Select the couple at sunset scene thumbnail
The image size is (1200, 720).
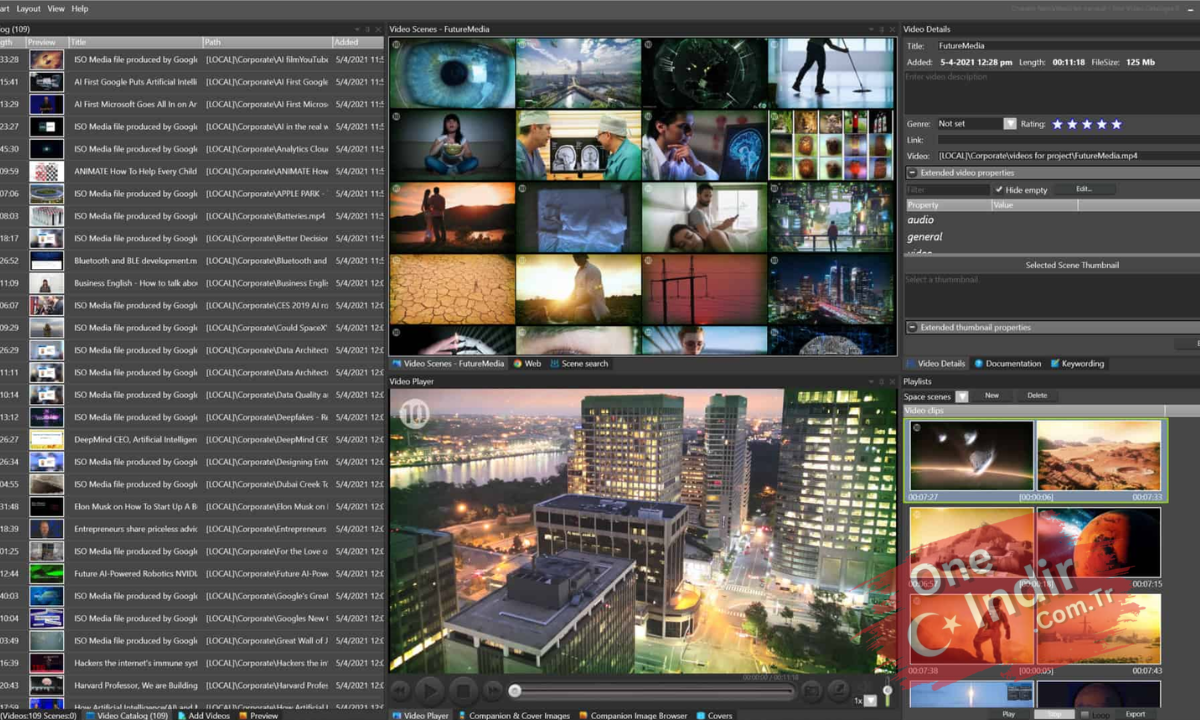pos(452,216)
